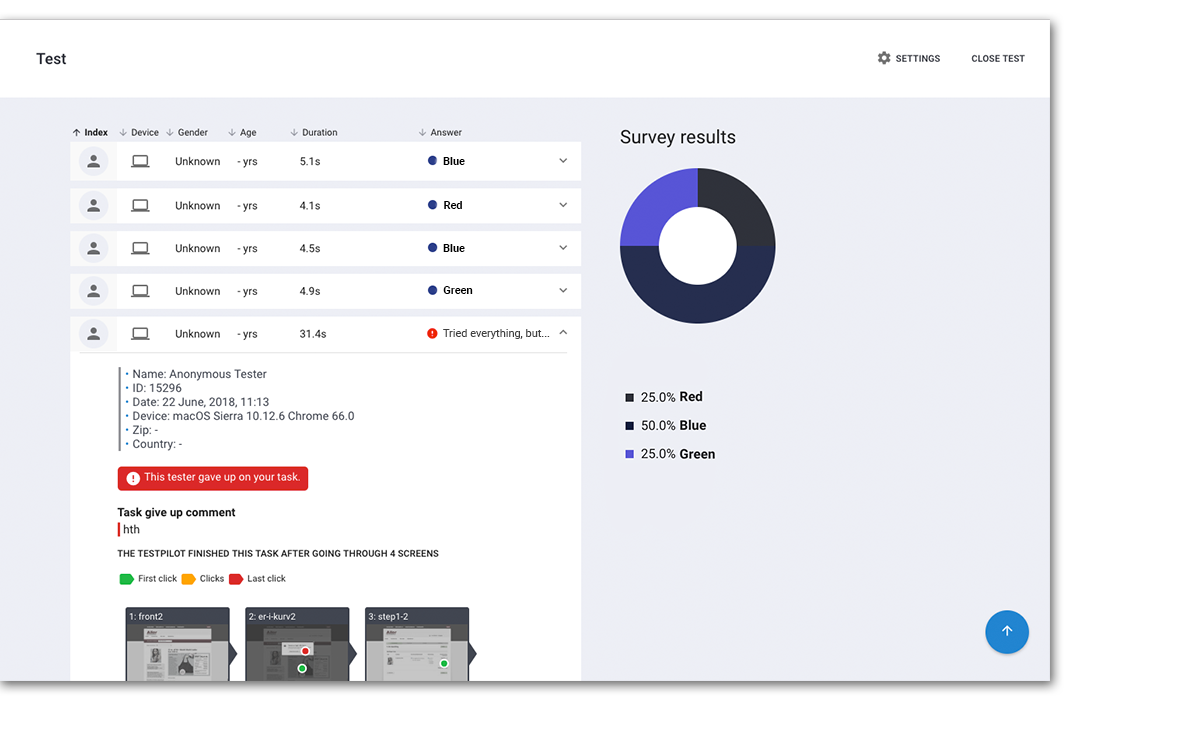Image resolution: width=1200 pixels, height=737 pixels.
Task: Sort the table by Duration column
Action: tap(313, 132)
